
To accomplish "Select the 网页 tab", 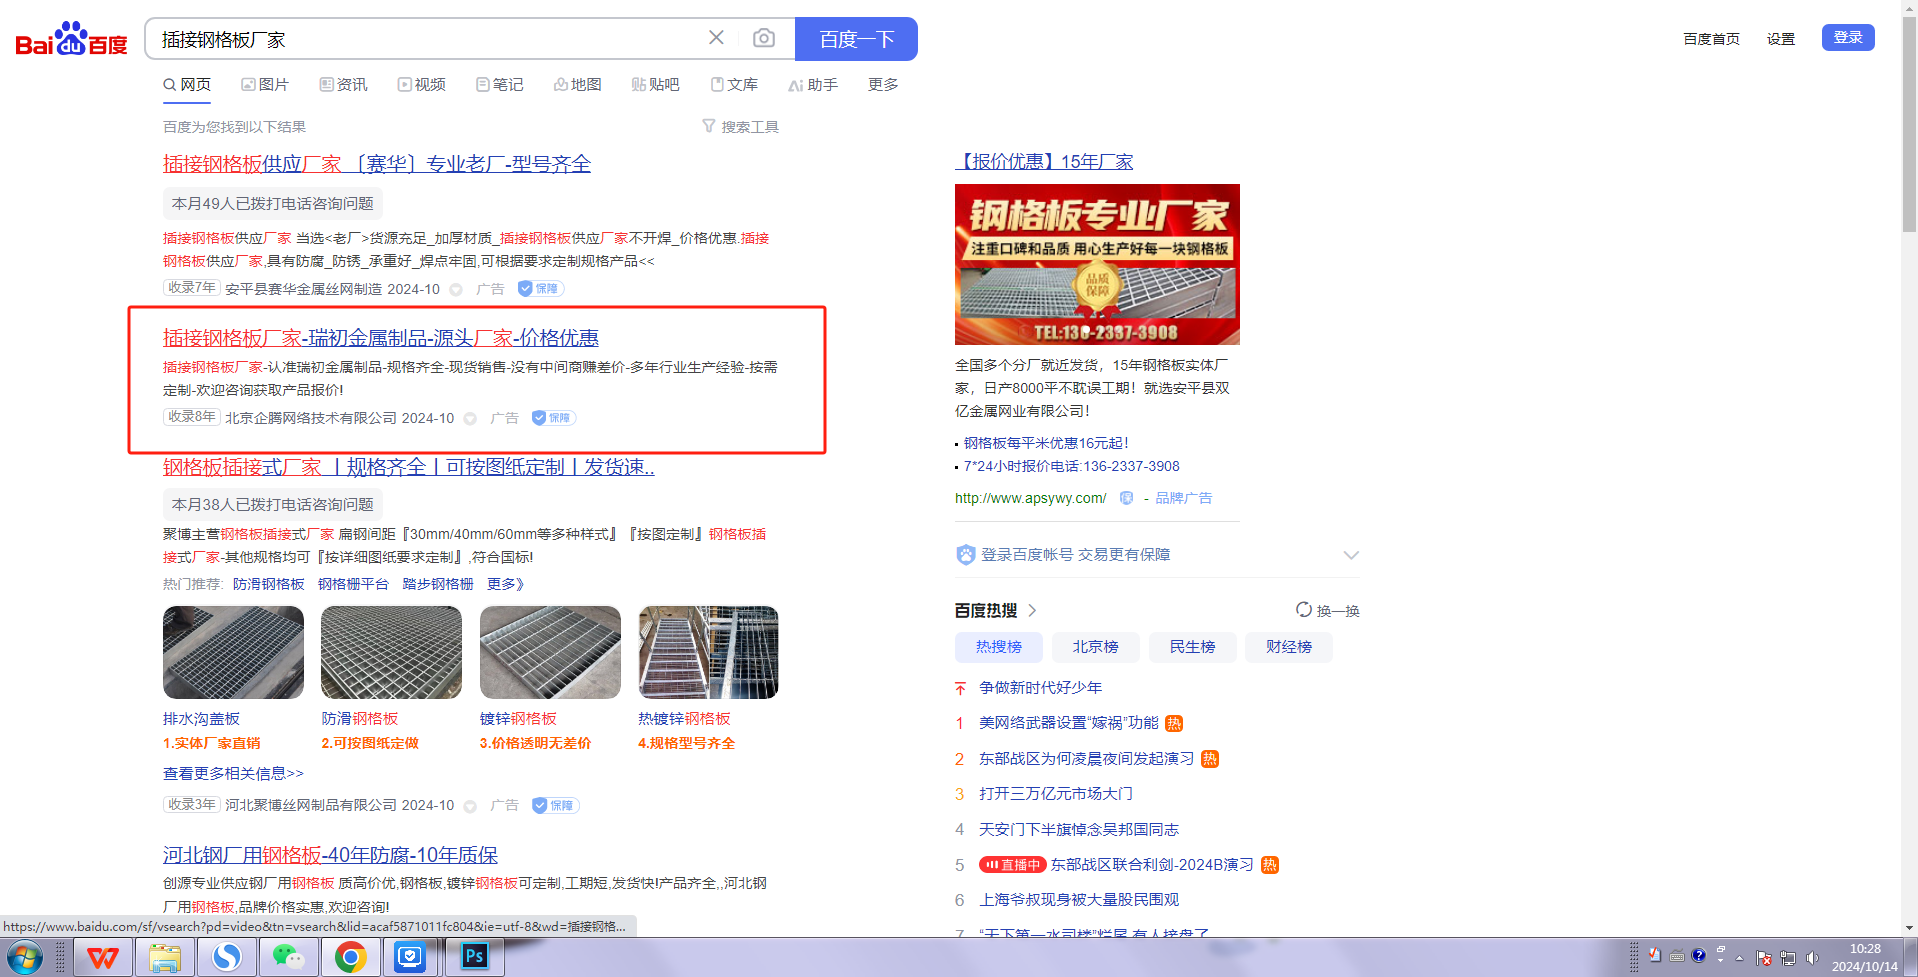I will [x=187, y=85].
